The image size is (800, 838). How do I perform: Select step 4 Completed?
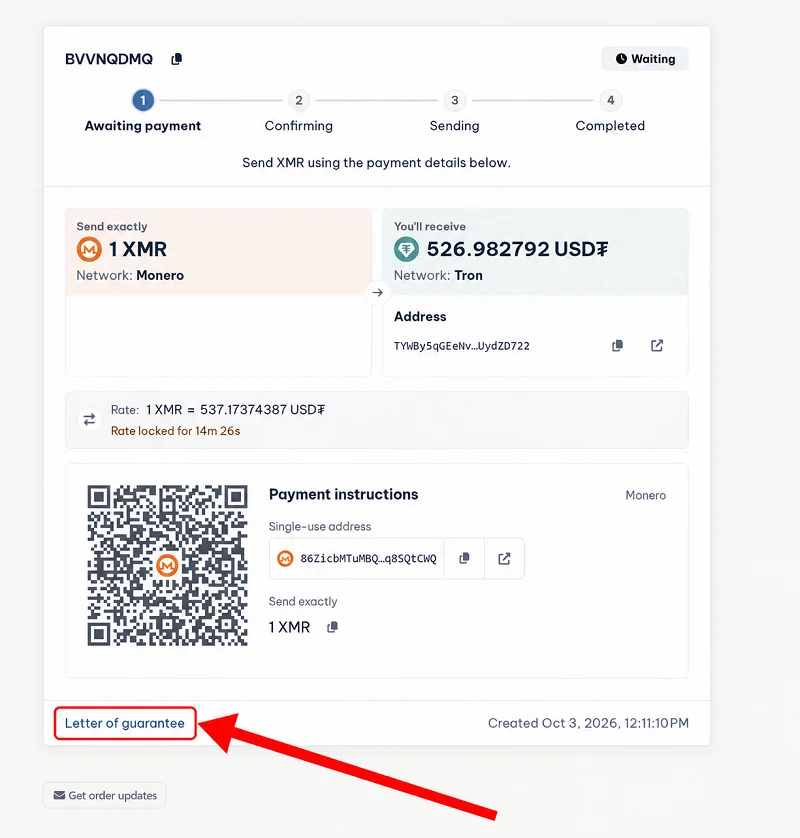point(610,100)
